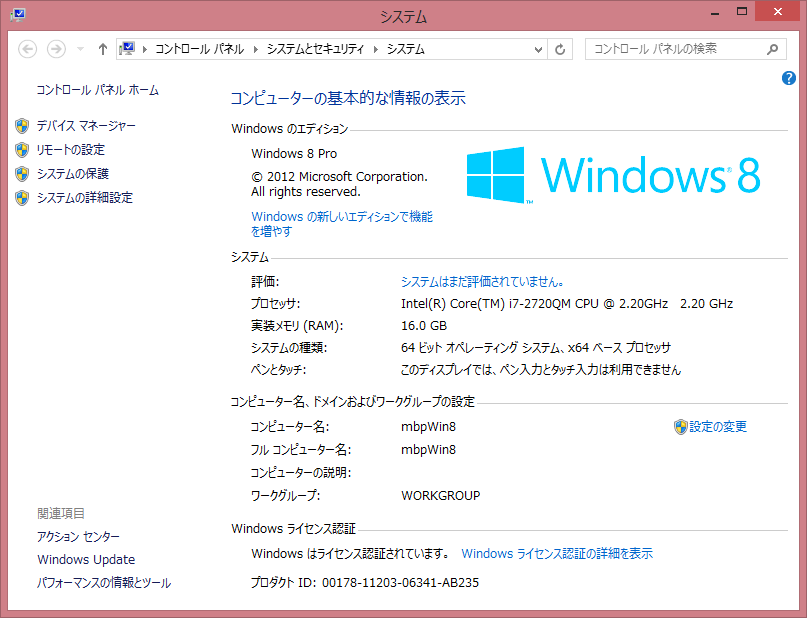Click 設定の変更 for computer name
The image size is (807, 618).
pyautogui.click(x=718, y=427)
